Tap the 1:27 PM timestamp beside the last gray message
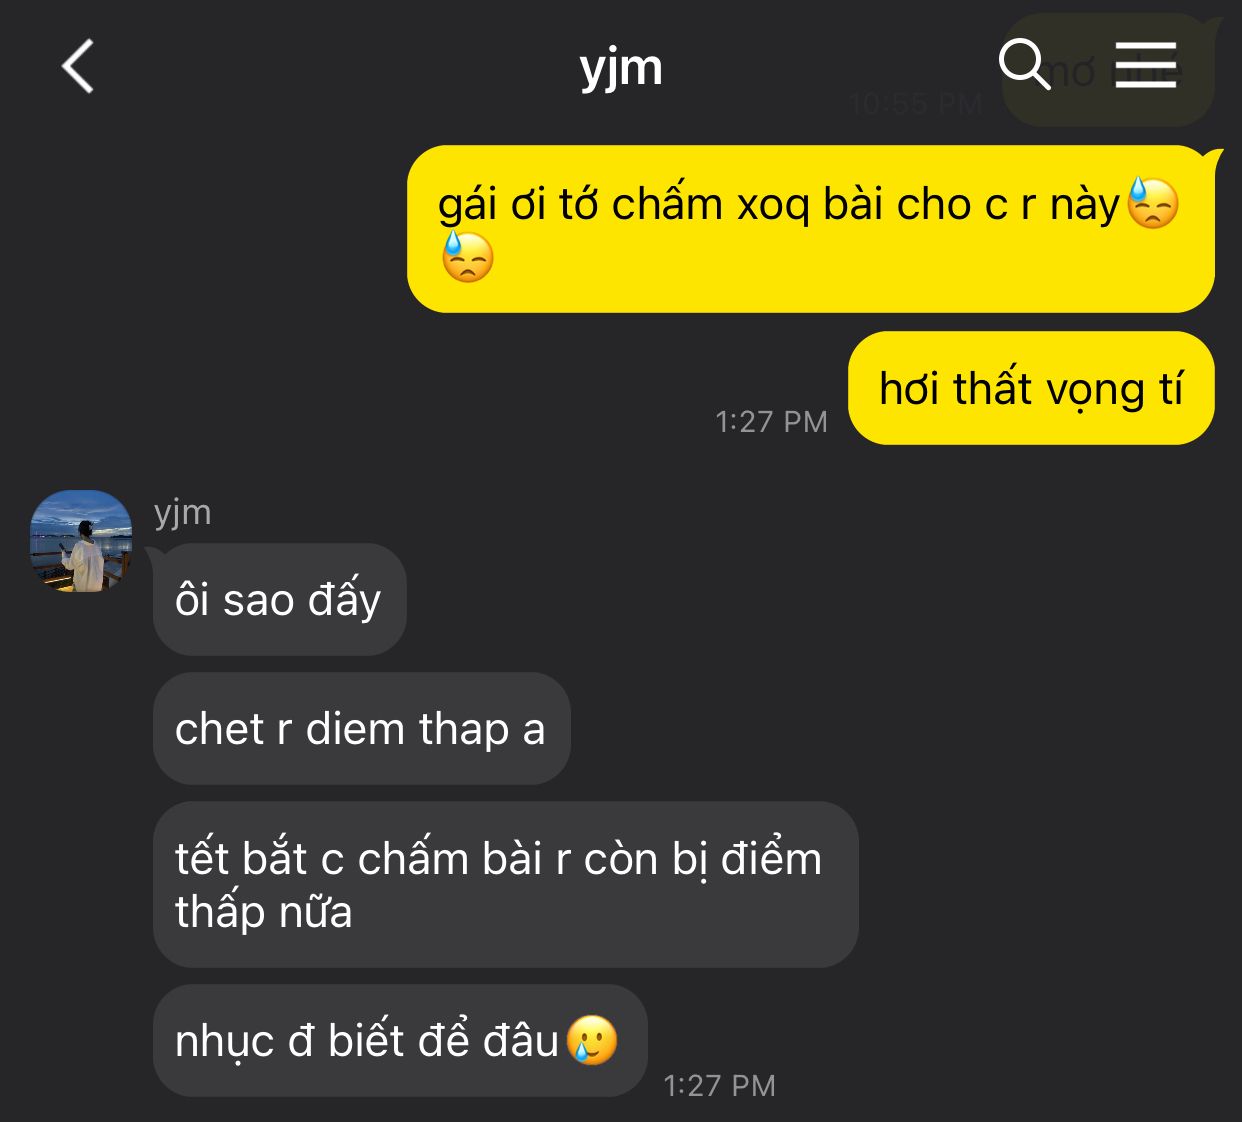This screenshot has height=1122, width=1242. 719,1085
